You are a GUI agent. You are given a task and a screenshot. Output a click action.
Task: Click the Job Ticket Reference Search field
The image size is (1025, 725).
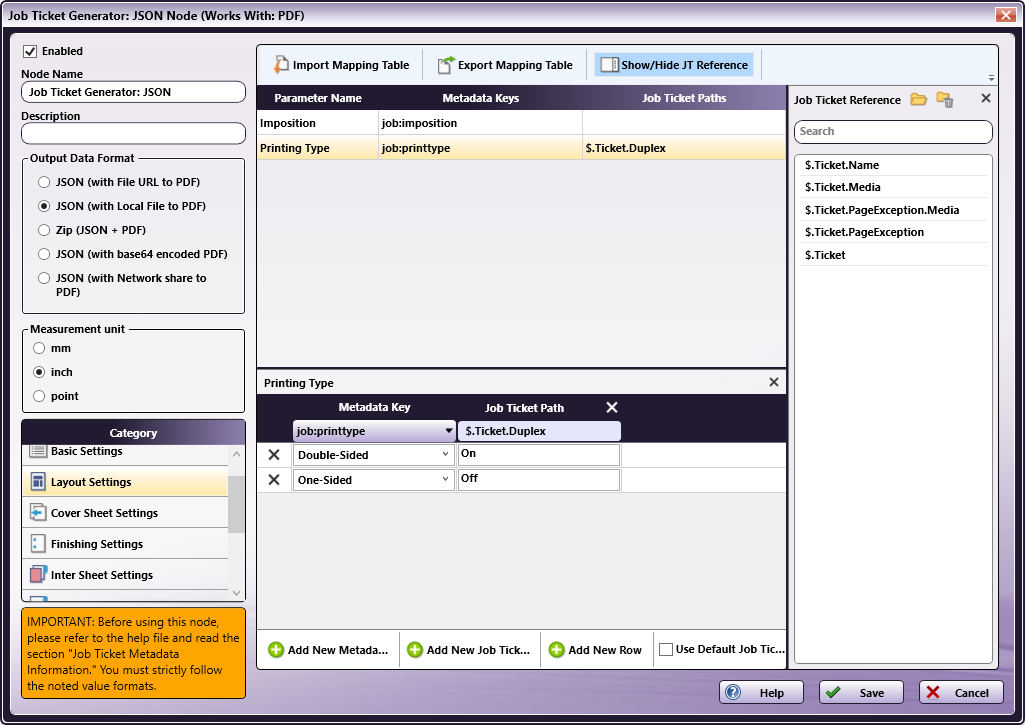(x=893, y=131)
